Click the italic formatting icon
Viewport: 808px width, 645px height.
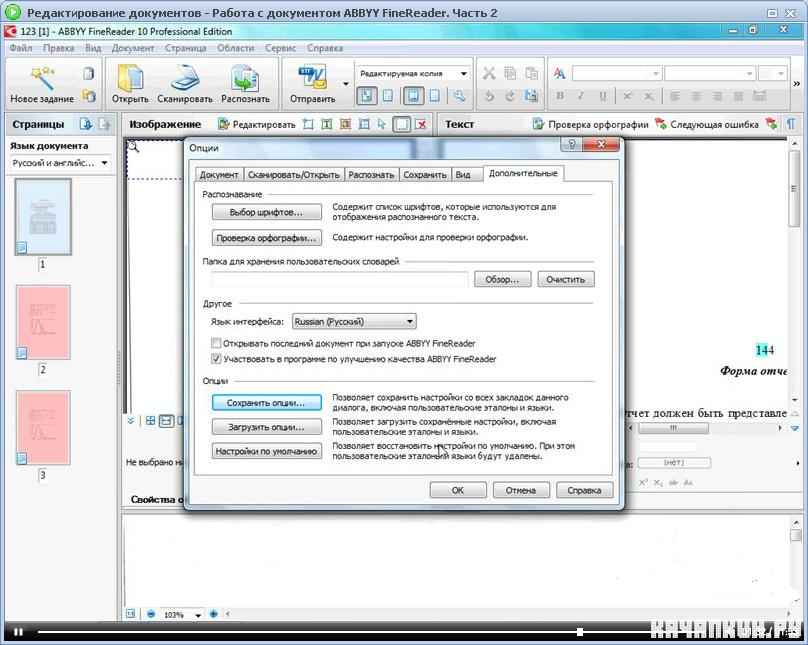coord(581,96)
